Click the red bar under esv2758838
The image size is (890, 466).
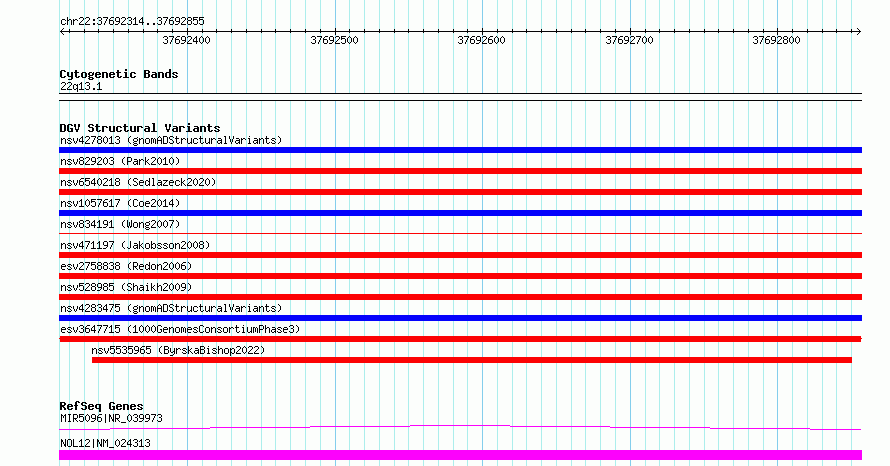[460, 276]
